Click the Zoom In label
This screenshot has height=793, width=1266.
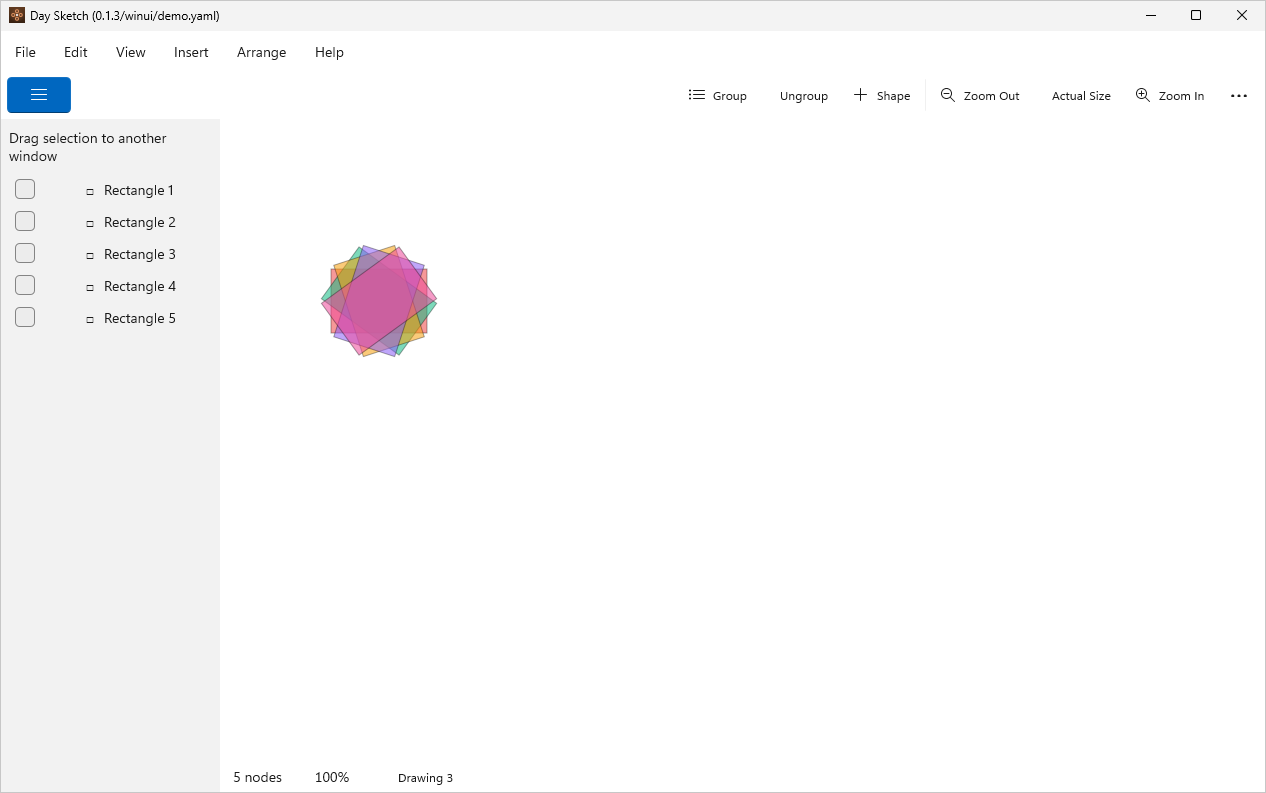tap(1182, 96)
